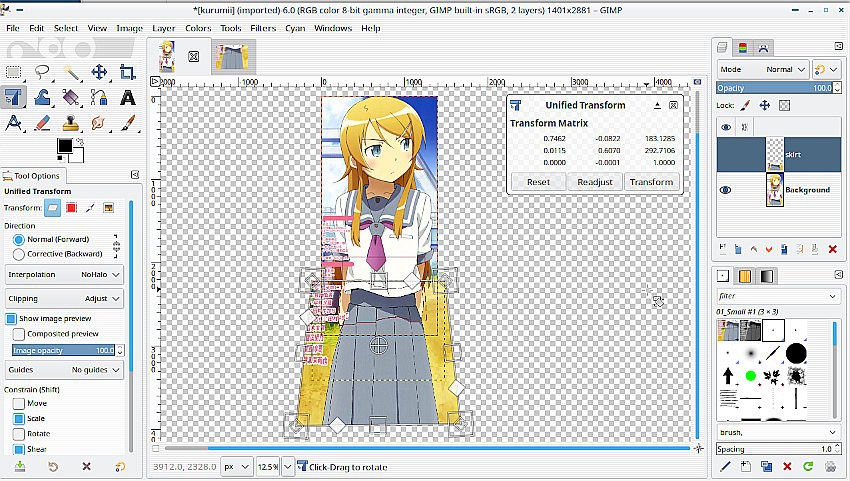Image resolution: width=850 pixels, height=481 pixels.
Task: Click the foreground color swatch
Action: (65, 147)
